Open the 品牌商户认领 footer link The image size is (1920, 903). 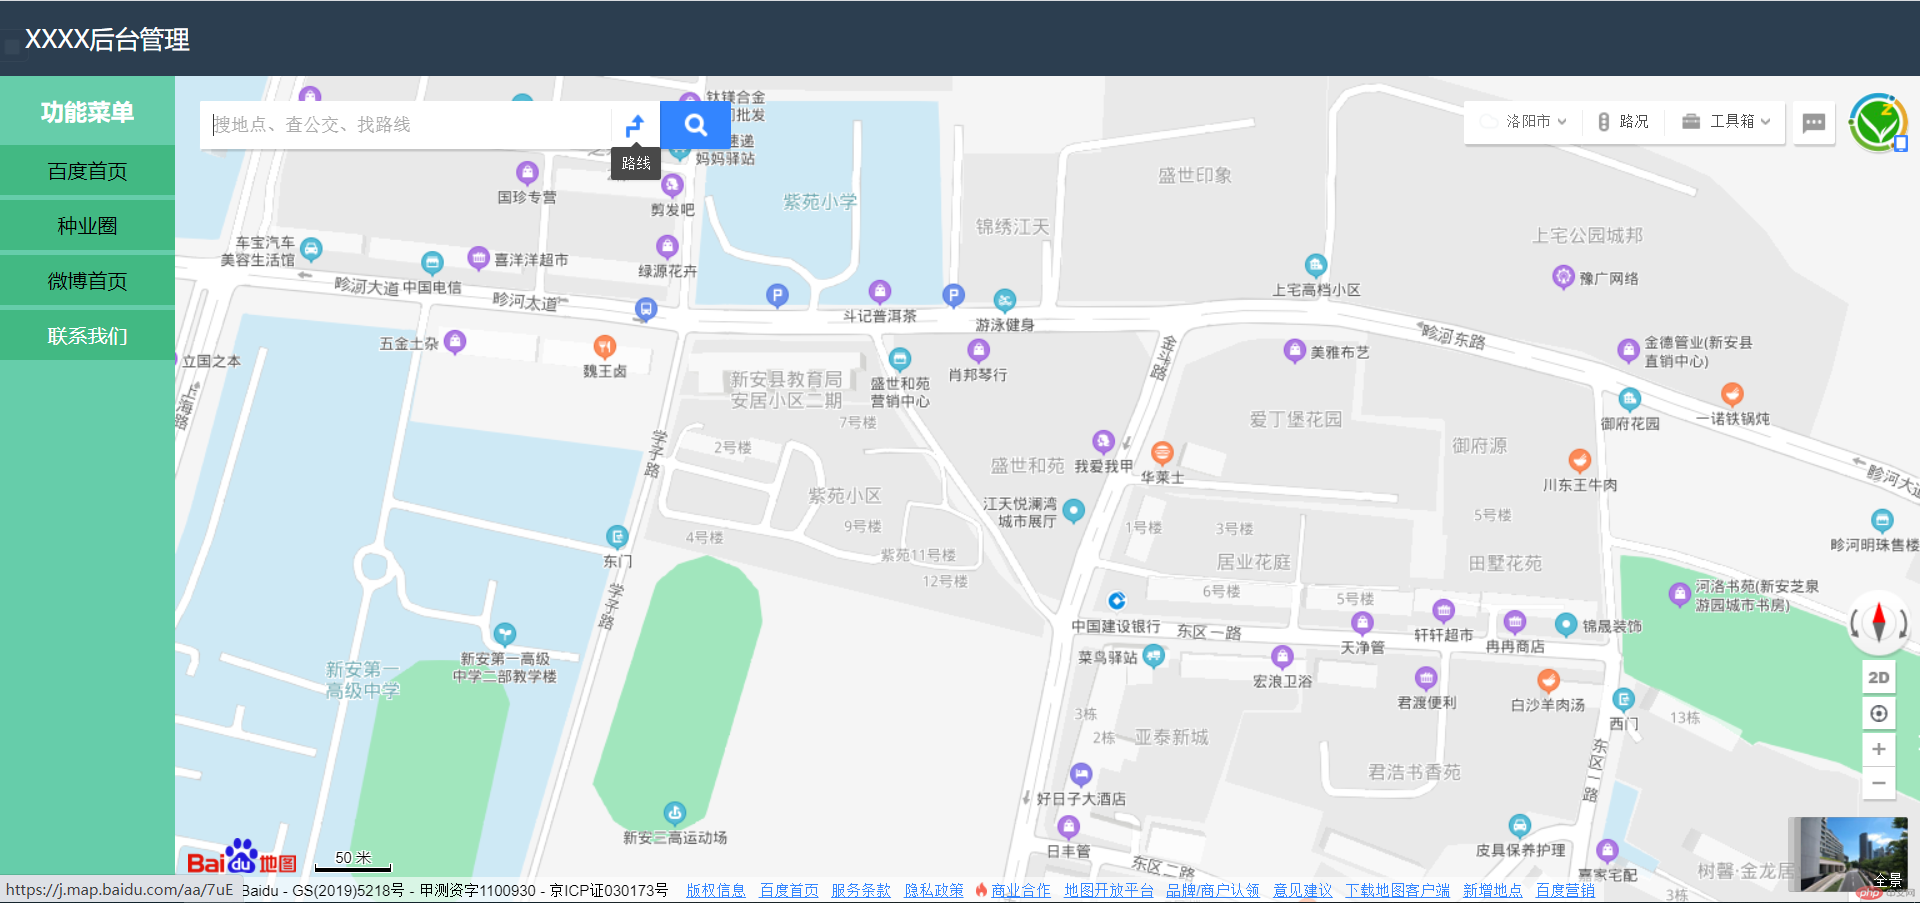click(1213, 890)
